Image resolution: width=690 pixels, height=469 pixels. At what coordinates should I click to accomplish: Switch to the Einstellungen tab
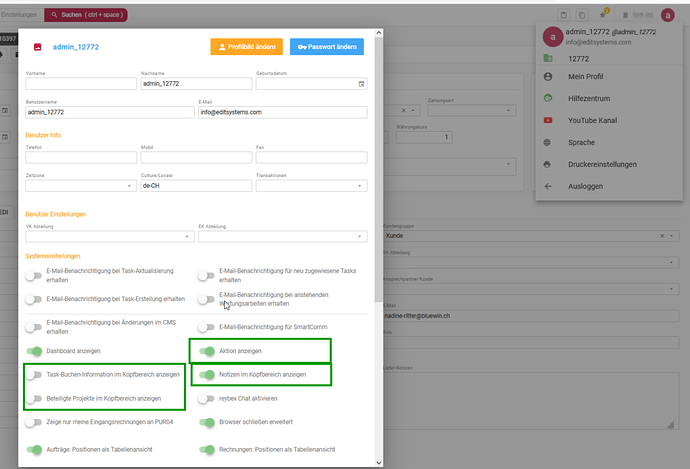tap(19, 15)
